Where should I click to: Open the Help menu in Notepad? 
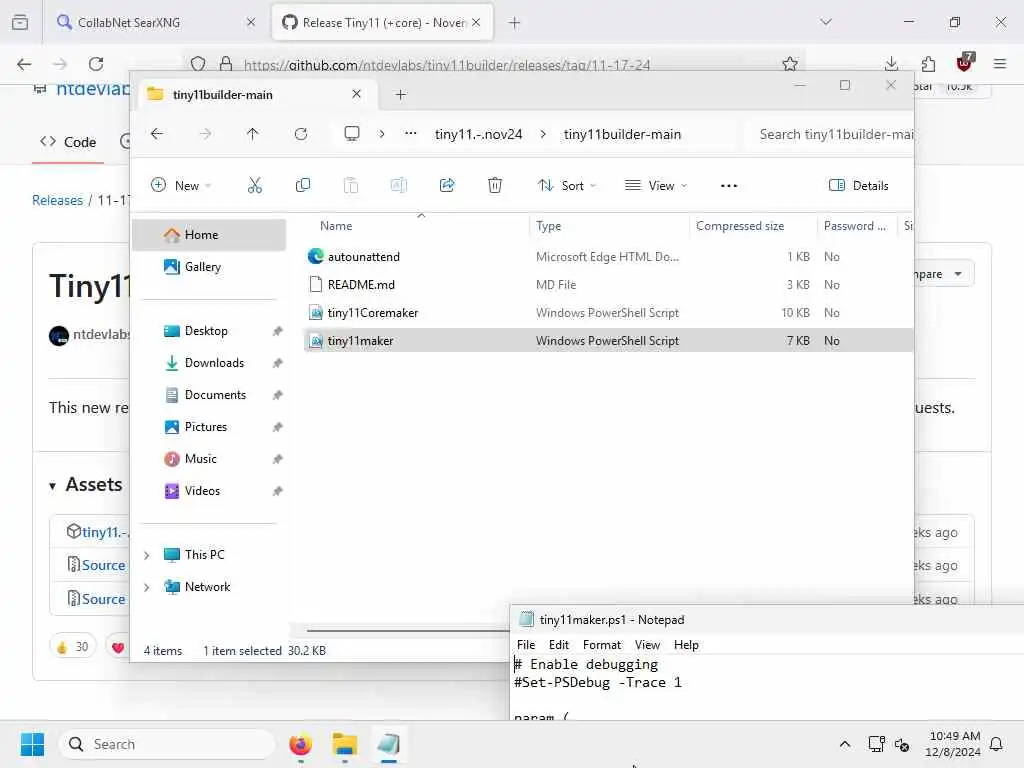(x=686, y=645)
